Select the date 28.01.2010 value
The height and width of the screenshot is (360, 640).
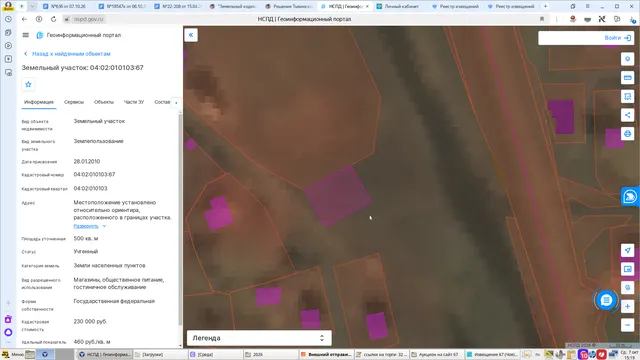[x=87, y=161]
